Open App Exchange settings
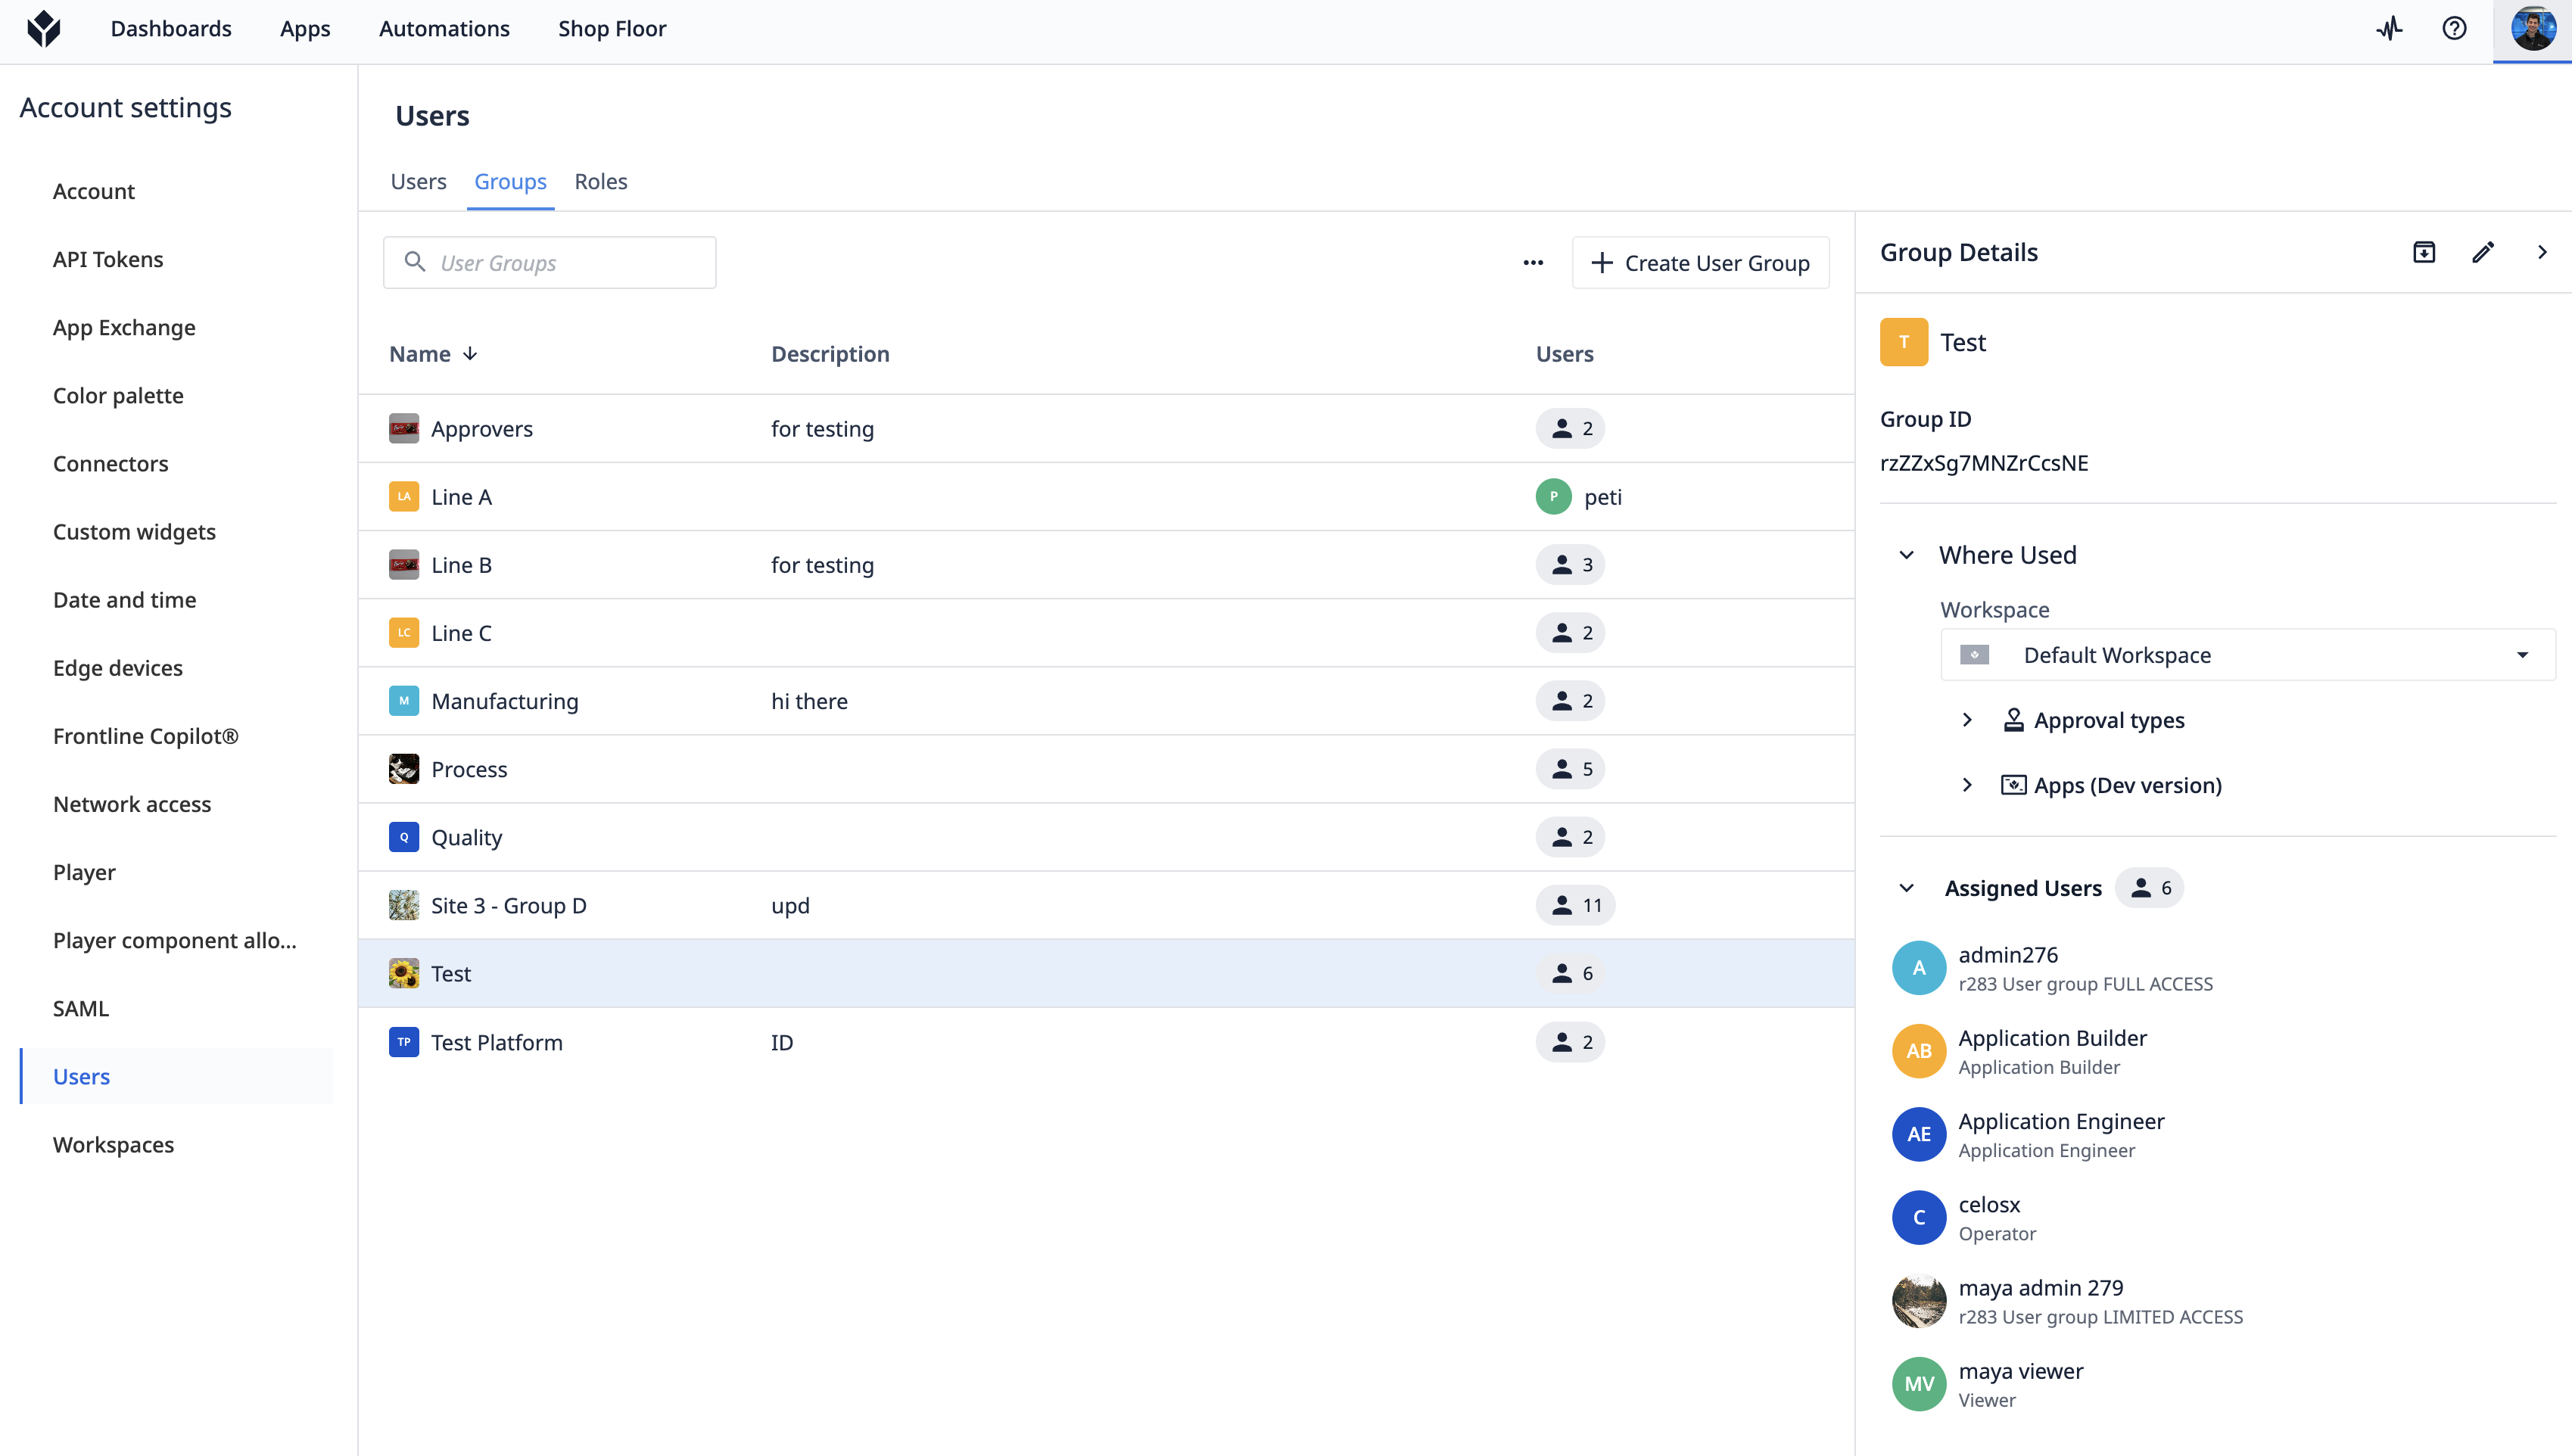 (124, 327)
